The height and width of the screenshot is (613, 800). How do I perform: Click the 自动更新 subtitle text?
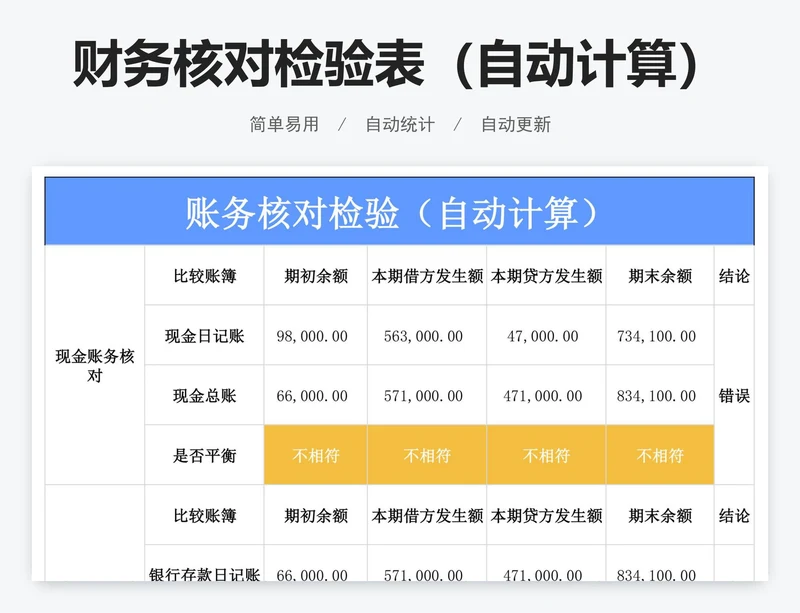pyautogui.click(x=516, y=125)
